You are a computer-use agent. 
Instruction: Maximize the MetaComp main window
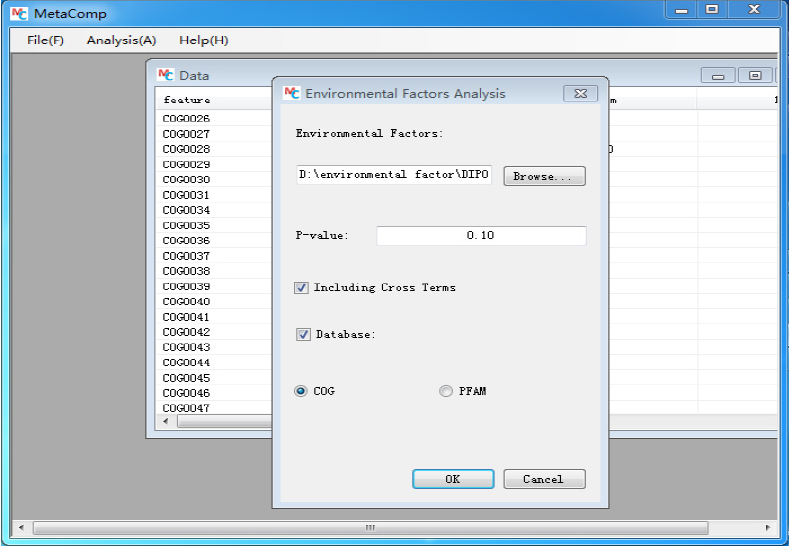pos(712,10)
